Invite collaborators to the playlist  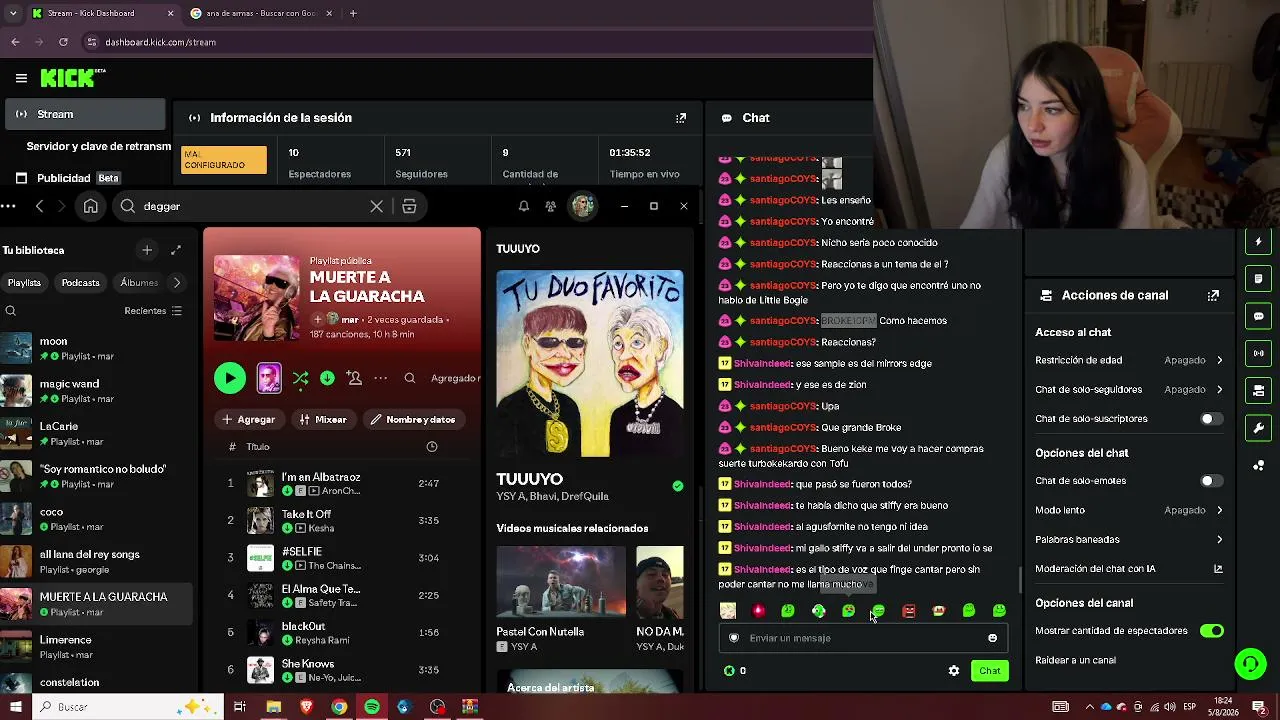(x=354, y=378)
